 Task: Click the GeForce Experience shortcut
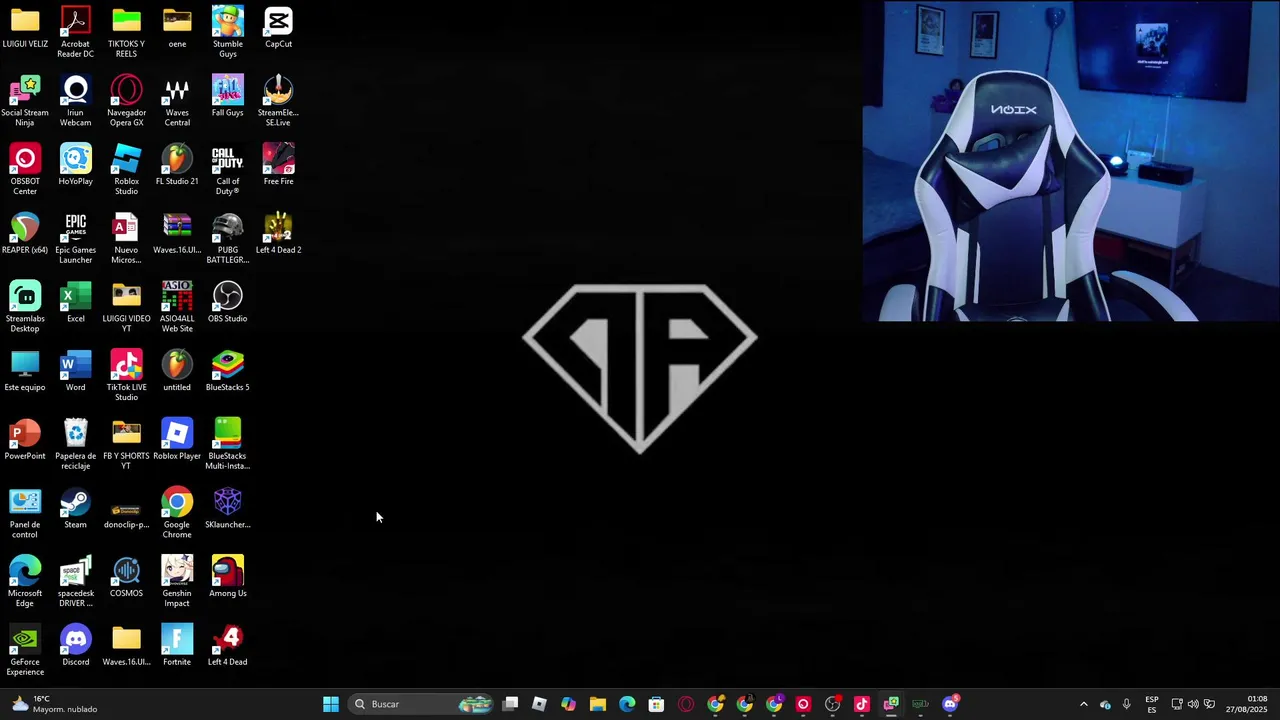pyautogui.click(x=25, y=651)
